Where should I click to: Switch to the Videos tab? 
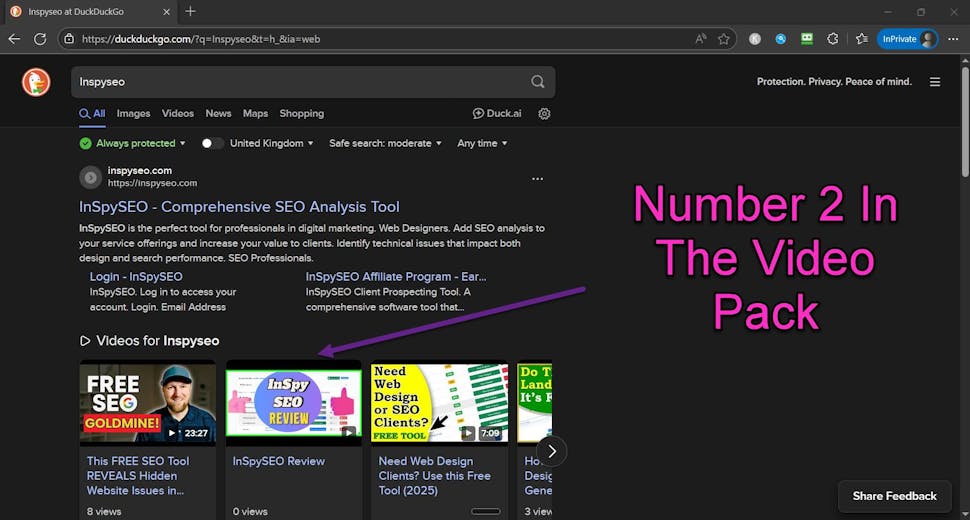click(x=178, y=114)
